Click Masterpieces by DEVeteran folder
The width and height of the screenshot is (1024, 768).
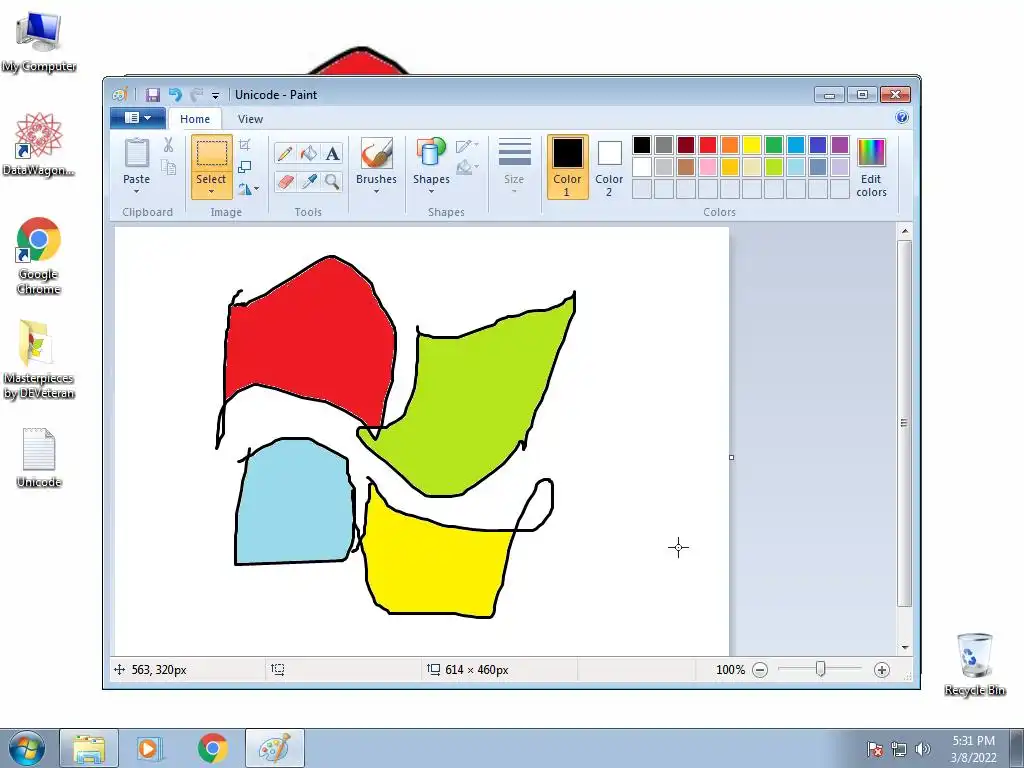pos(39,359)
